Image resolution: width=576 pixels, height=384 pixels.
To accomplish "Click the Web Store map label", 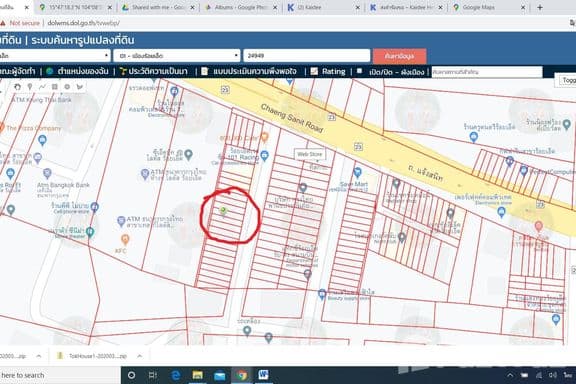I will (309, 154).
